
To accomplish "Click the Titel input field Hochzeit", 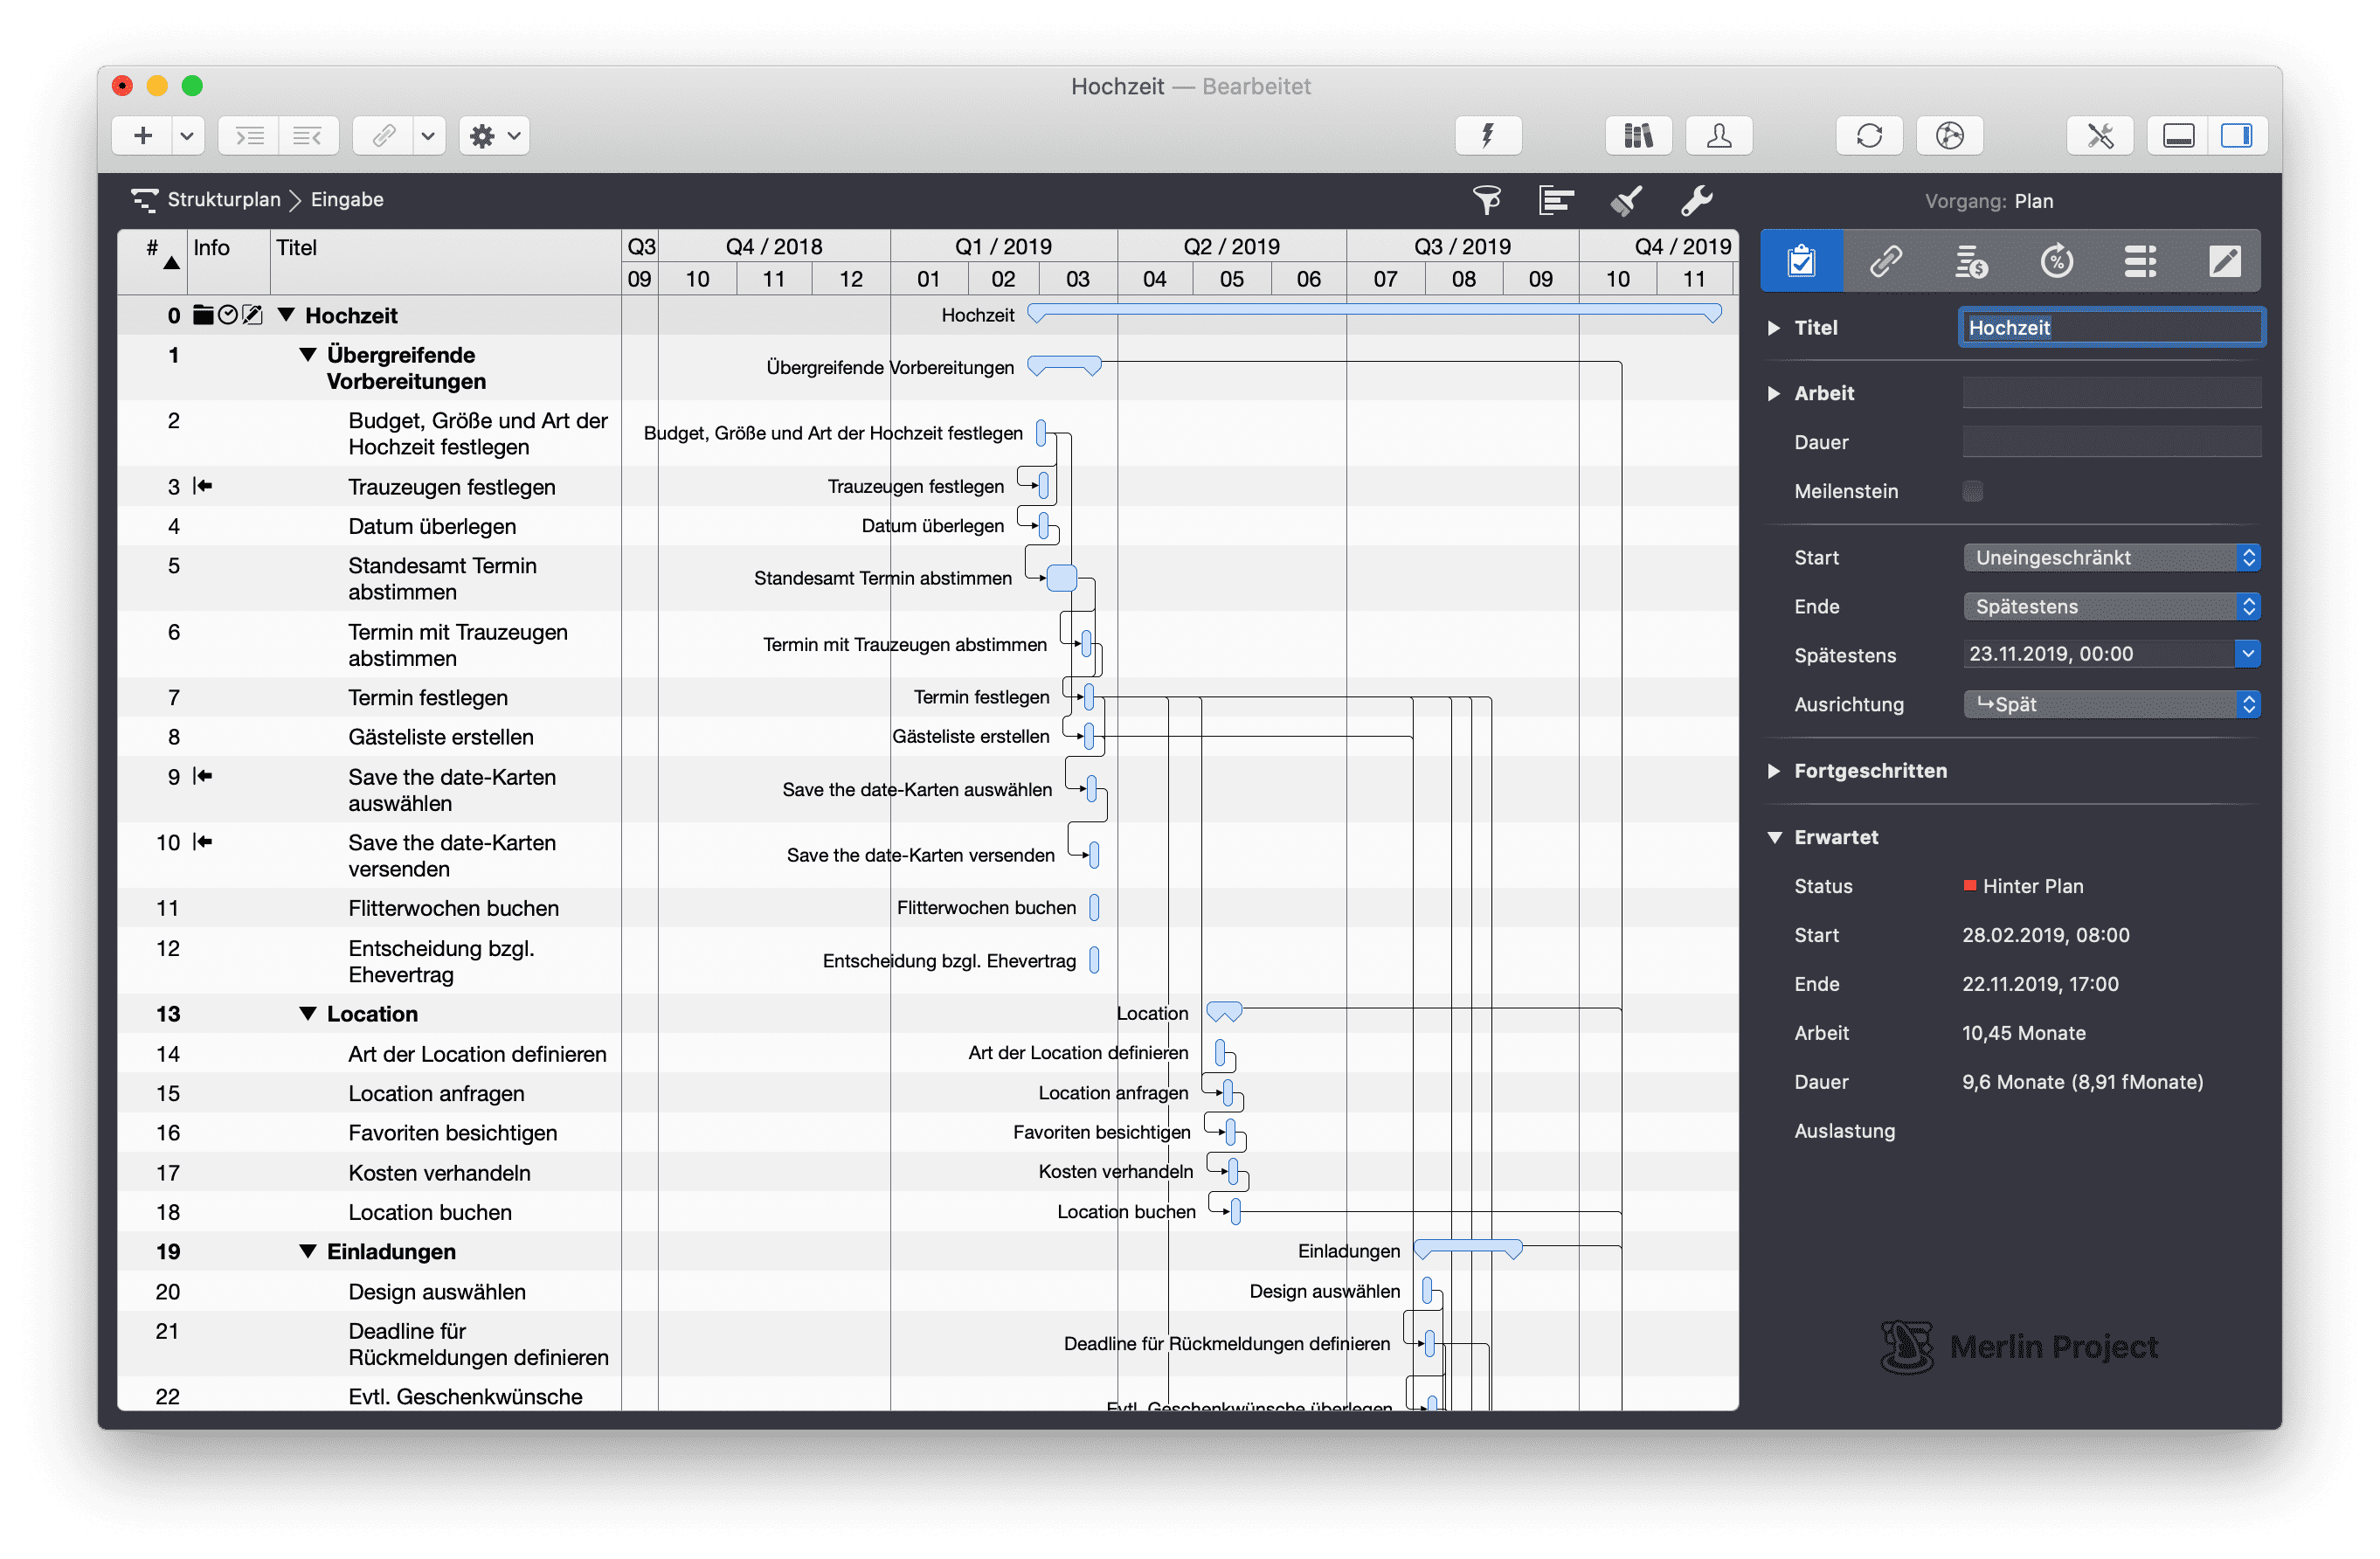I will pyautogui.click(x=2110, y=328).
